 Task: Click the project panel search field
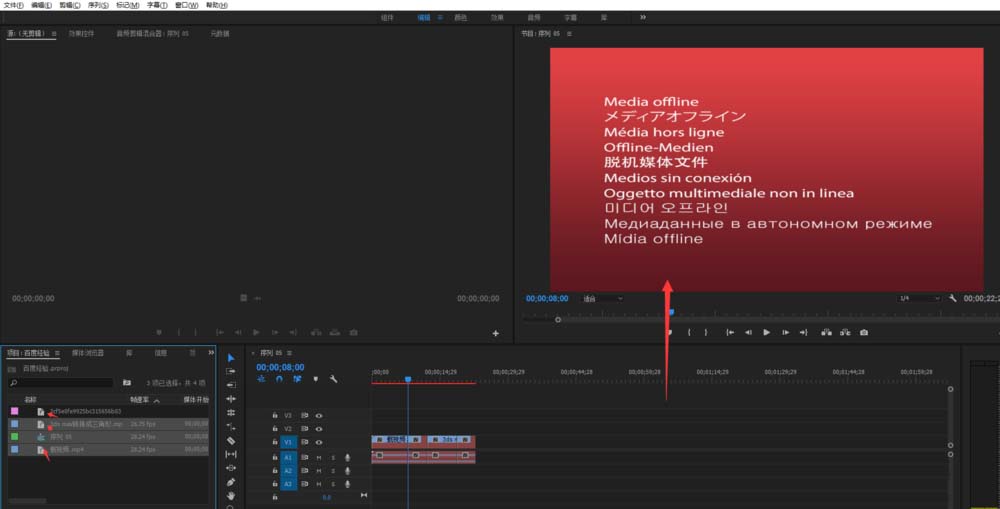61,383
